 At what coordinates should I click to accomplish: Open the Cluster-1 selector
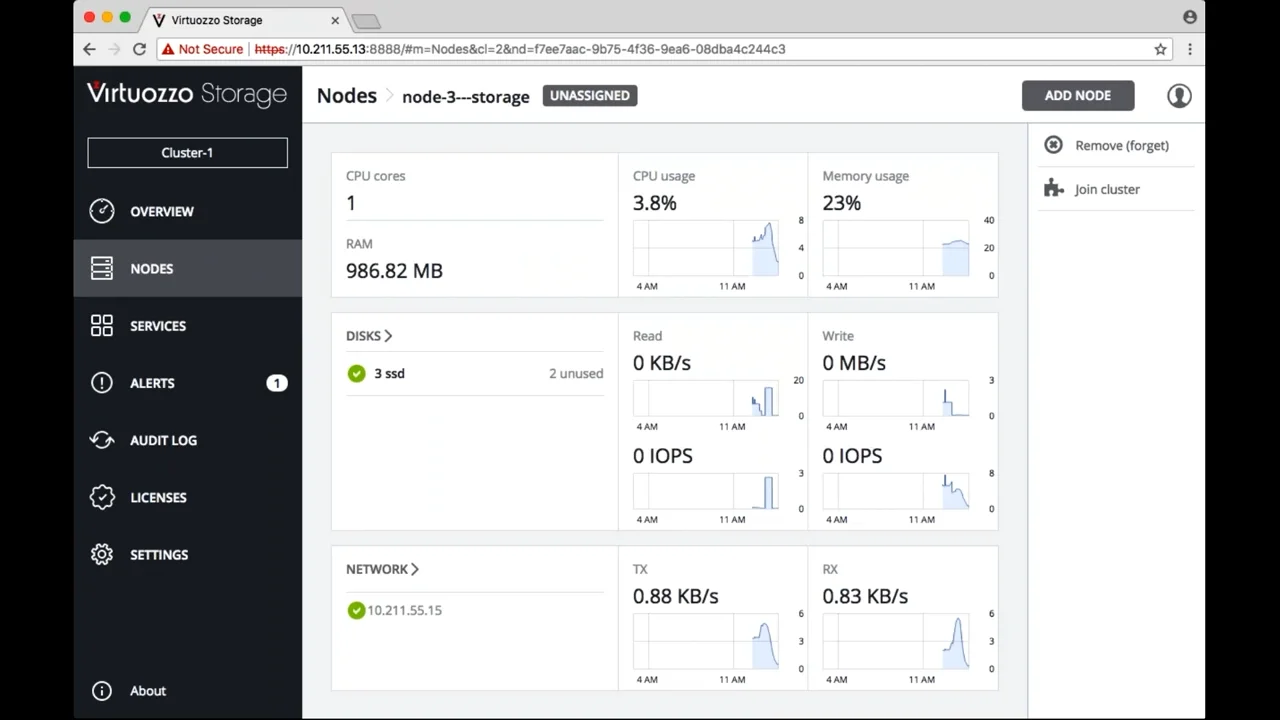(x=187, y=152)
